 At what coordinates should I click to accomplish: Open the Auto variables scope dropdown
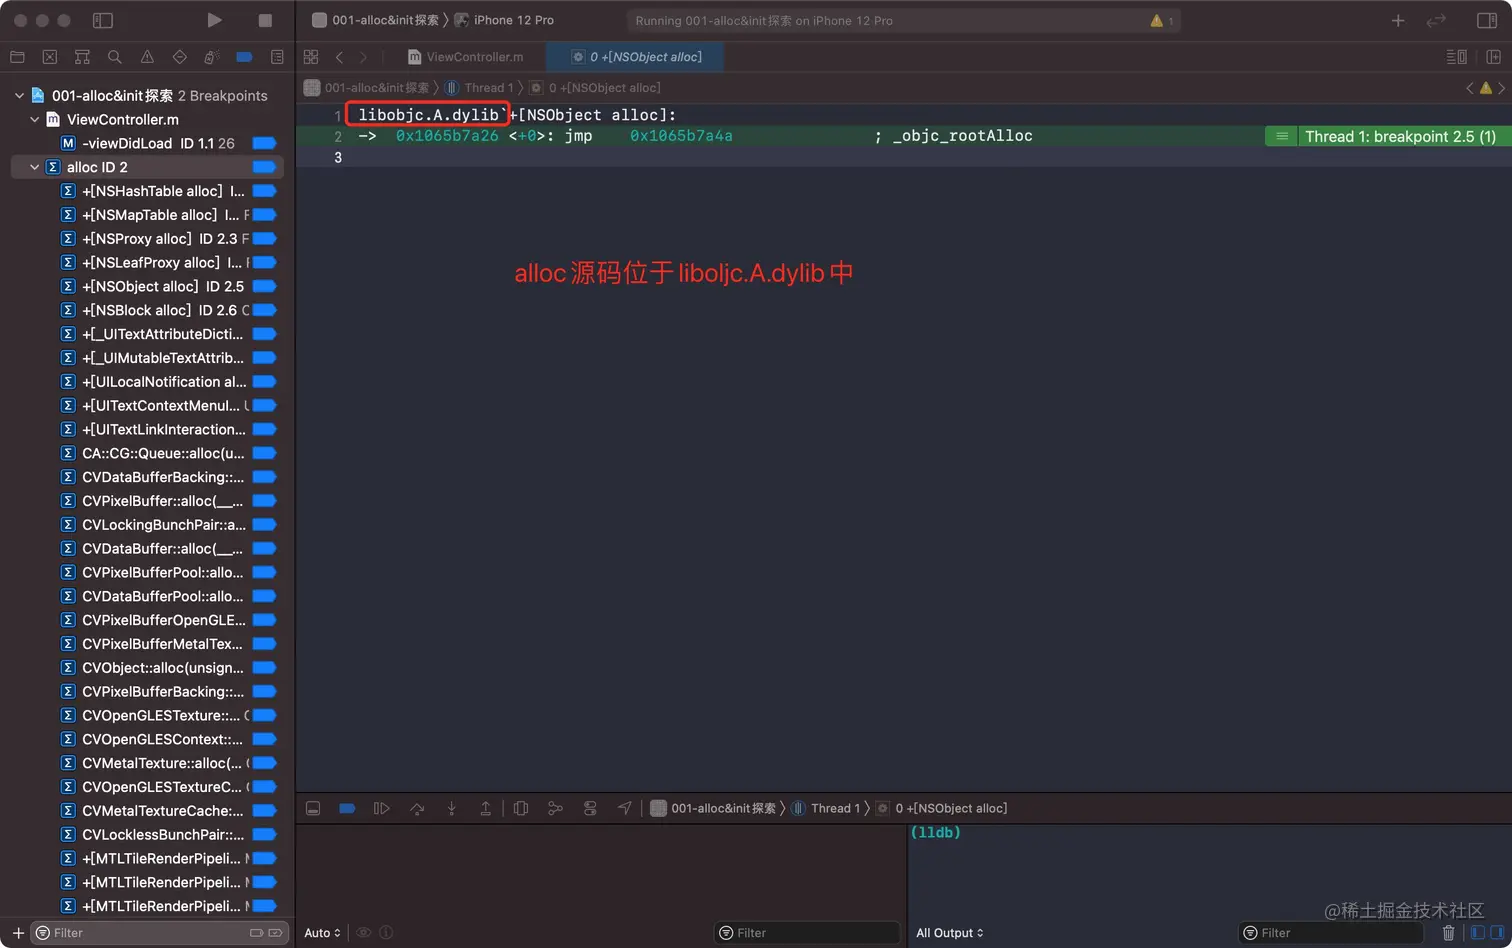[322, 933]
